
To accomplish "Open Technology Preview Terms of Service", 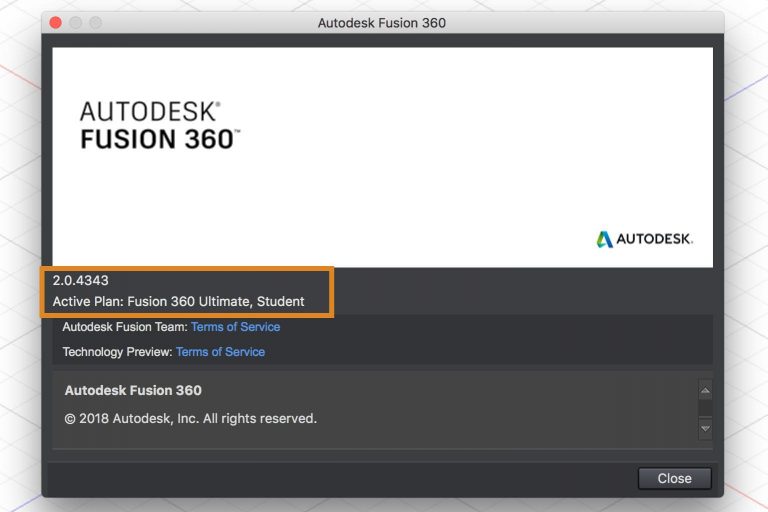I will click(x=220, y=352).
